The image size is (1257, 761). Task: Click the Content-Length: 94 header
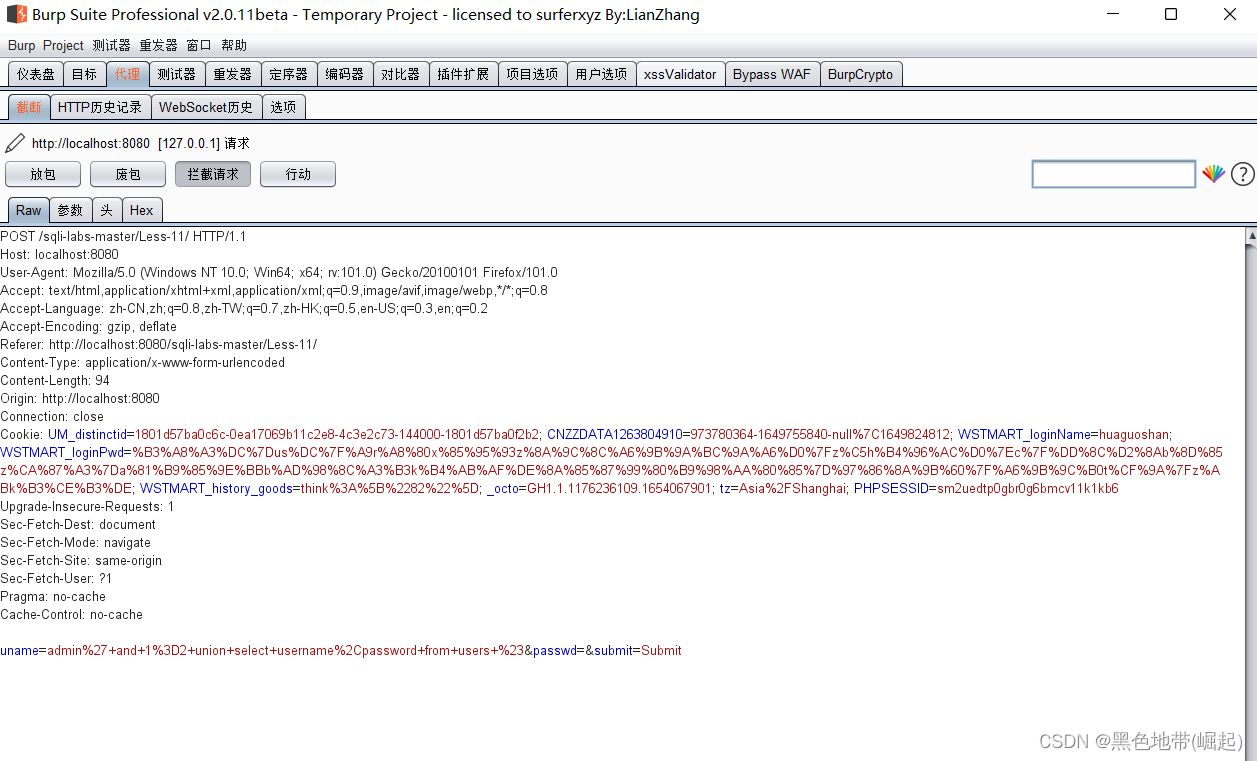pyautogui.click(x=55, y=381)
